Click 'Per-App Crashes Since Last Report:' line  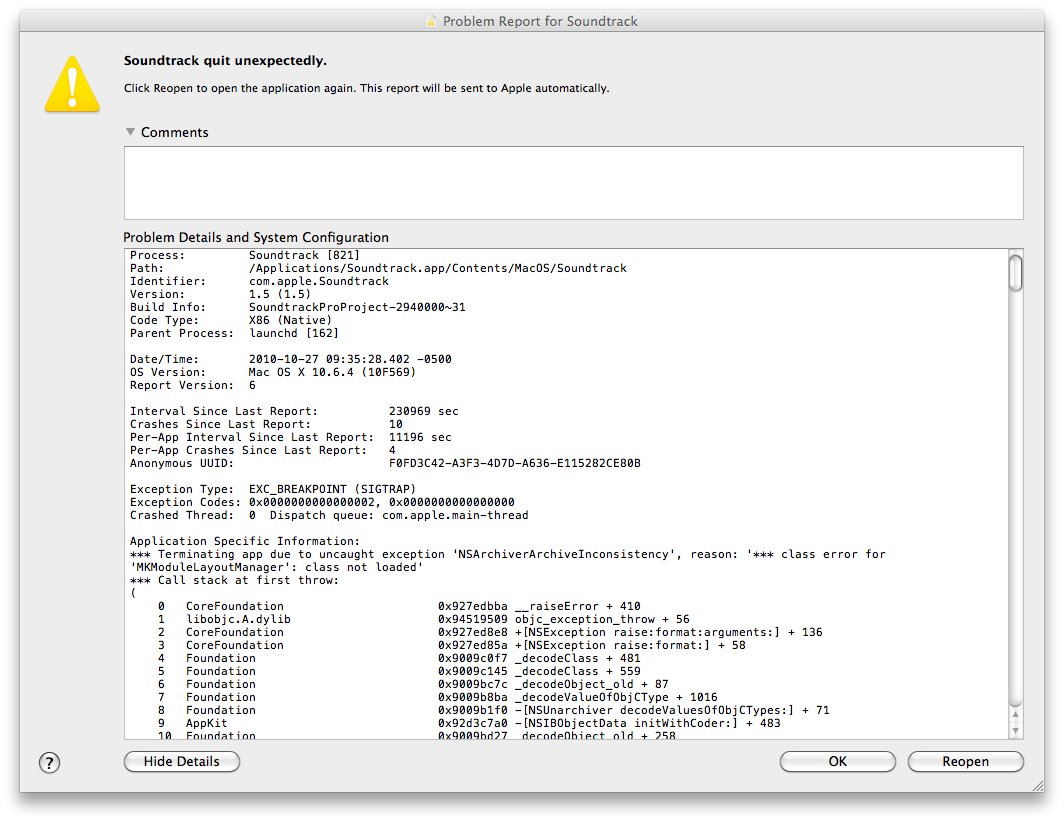(x=263, y=450)
